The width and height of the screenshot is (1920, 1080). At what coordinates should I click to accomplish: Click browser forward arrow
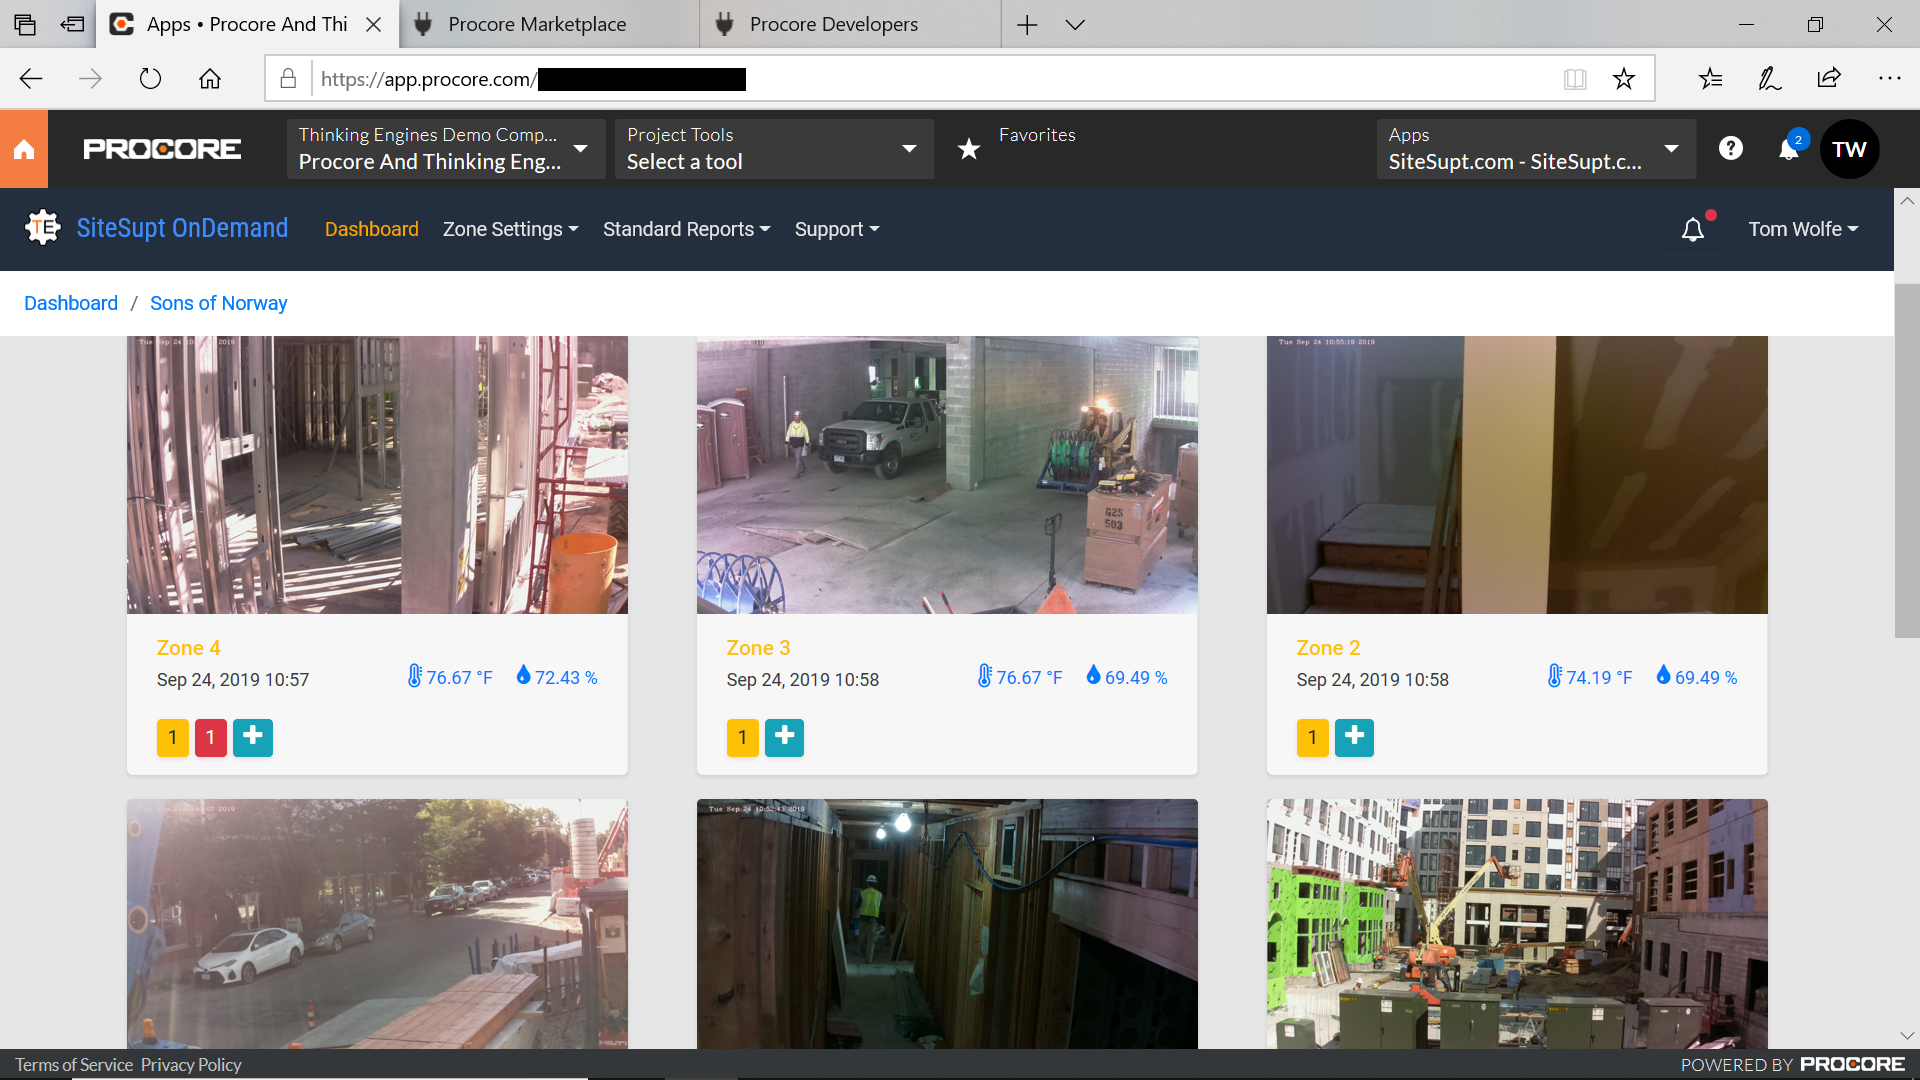[90, 79]
